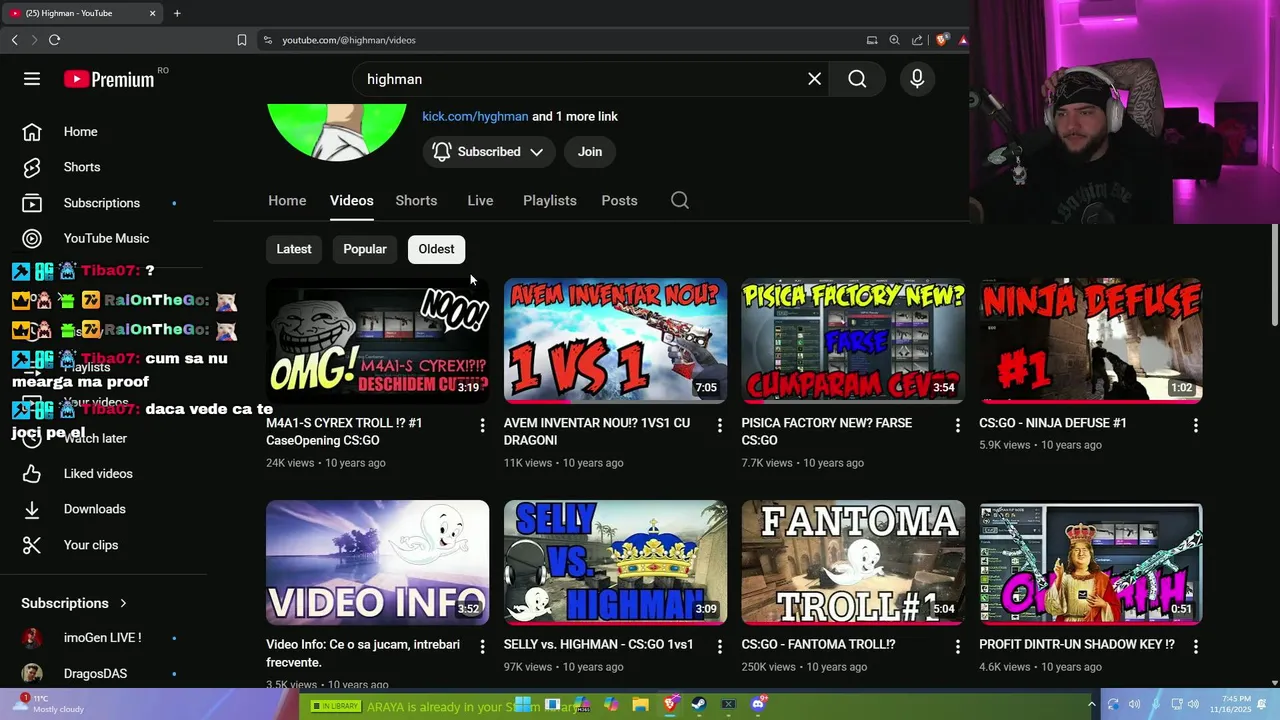Open YouTube Music from the sidebar
1280x720 pixels.
tap(104, 238)
